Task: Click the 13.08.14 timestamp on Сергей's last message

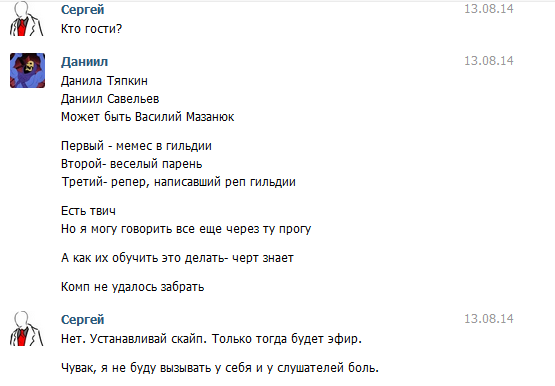Action: click(488, 319)
